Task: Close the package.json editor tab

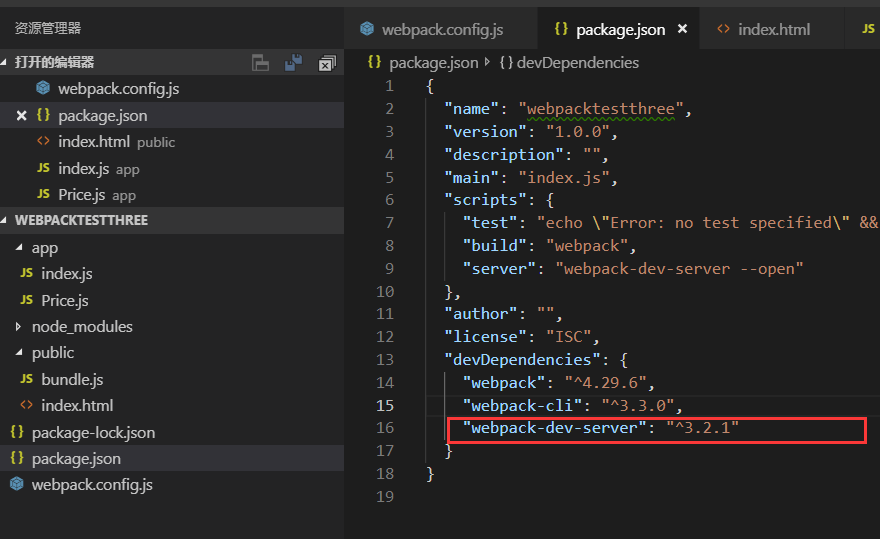Action: click(683, 29)
